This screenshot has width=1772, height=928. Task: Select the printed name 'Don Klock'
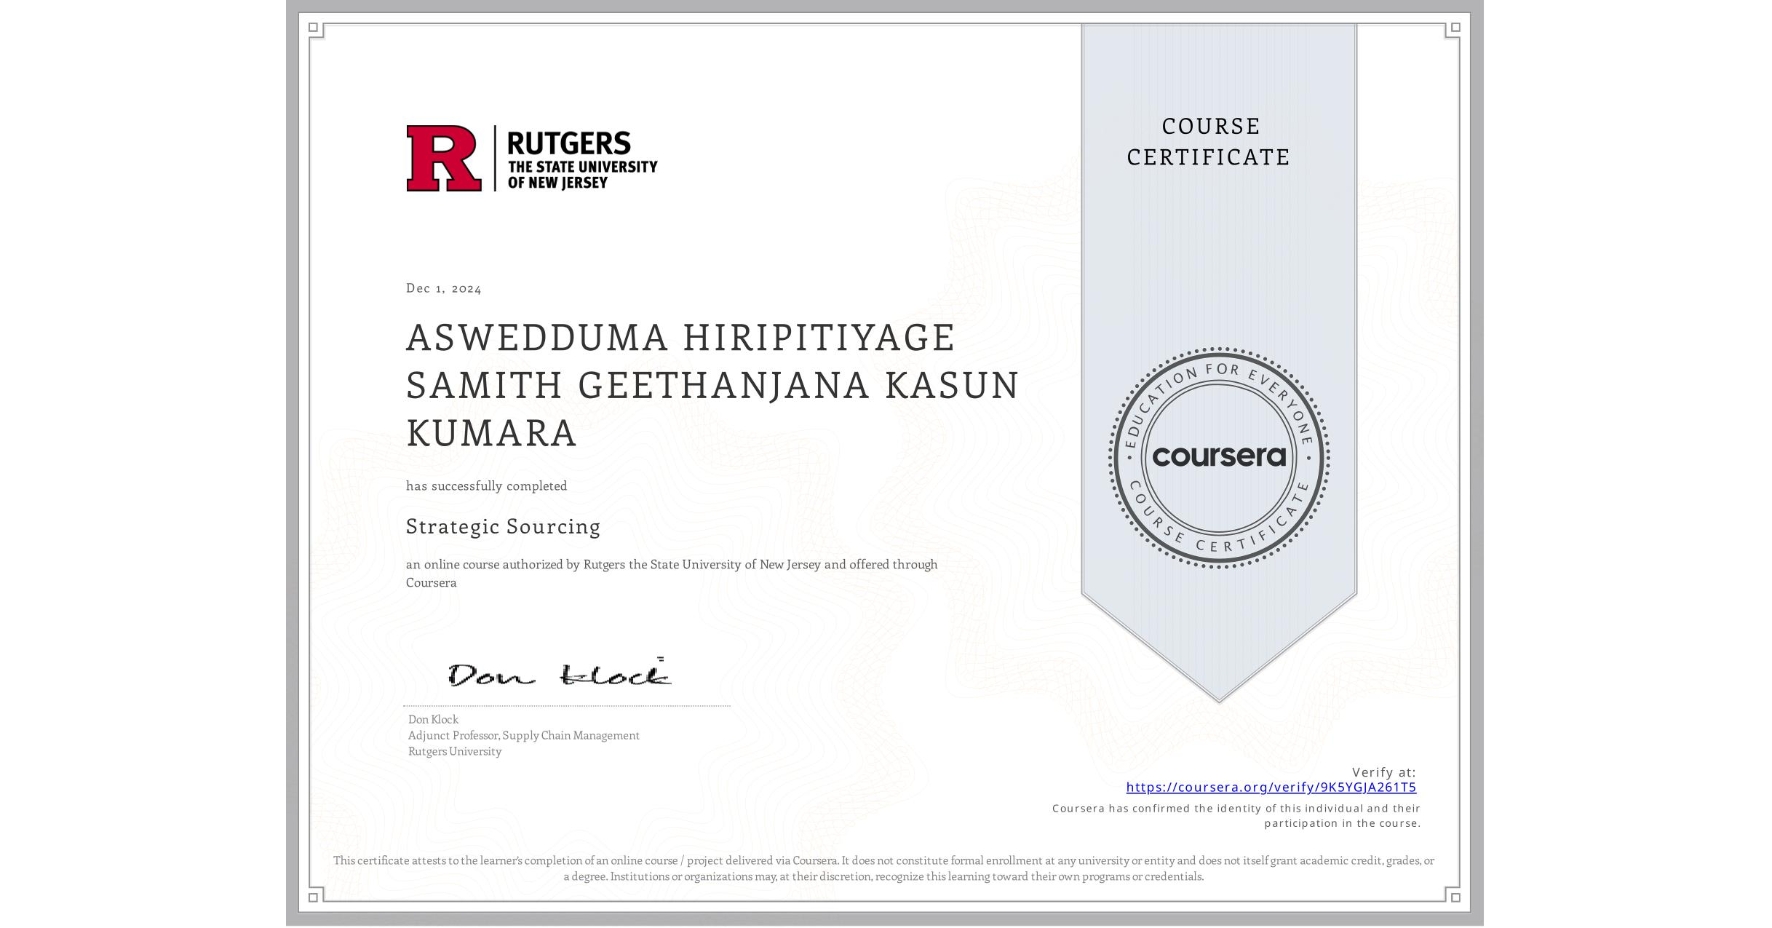coord(433,719)
